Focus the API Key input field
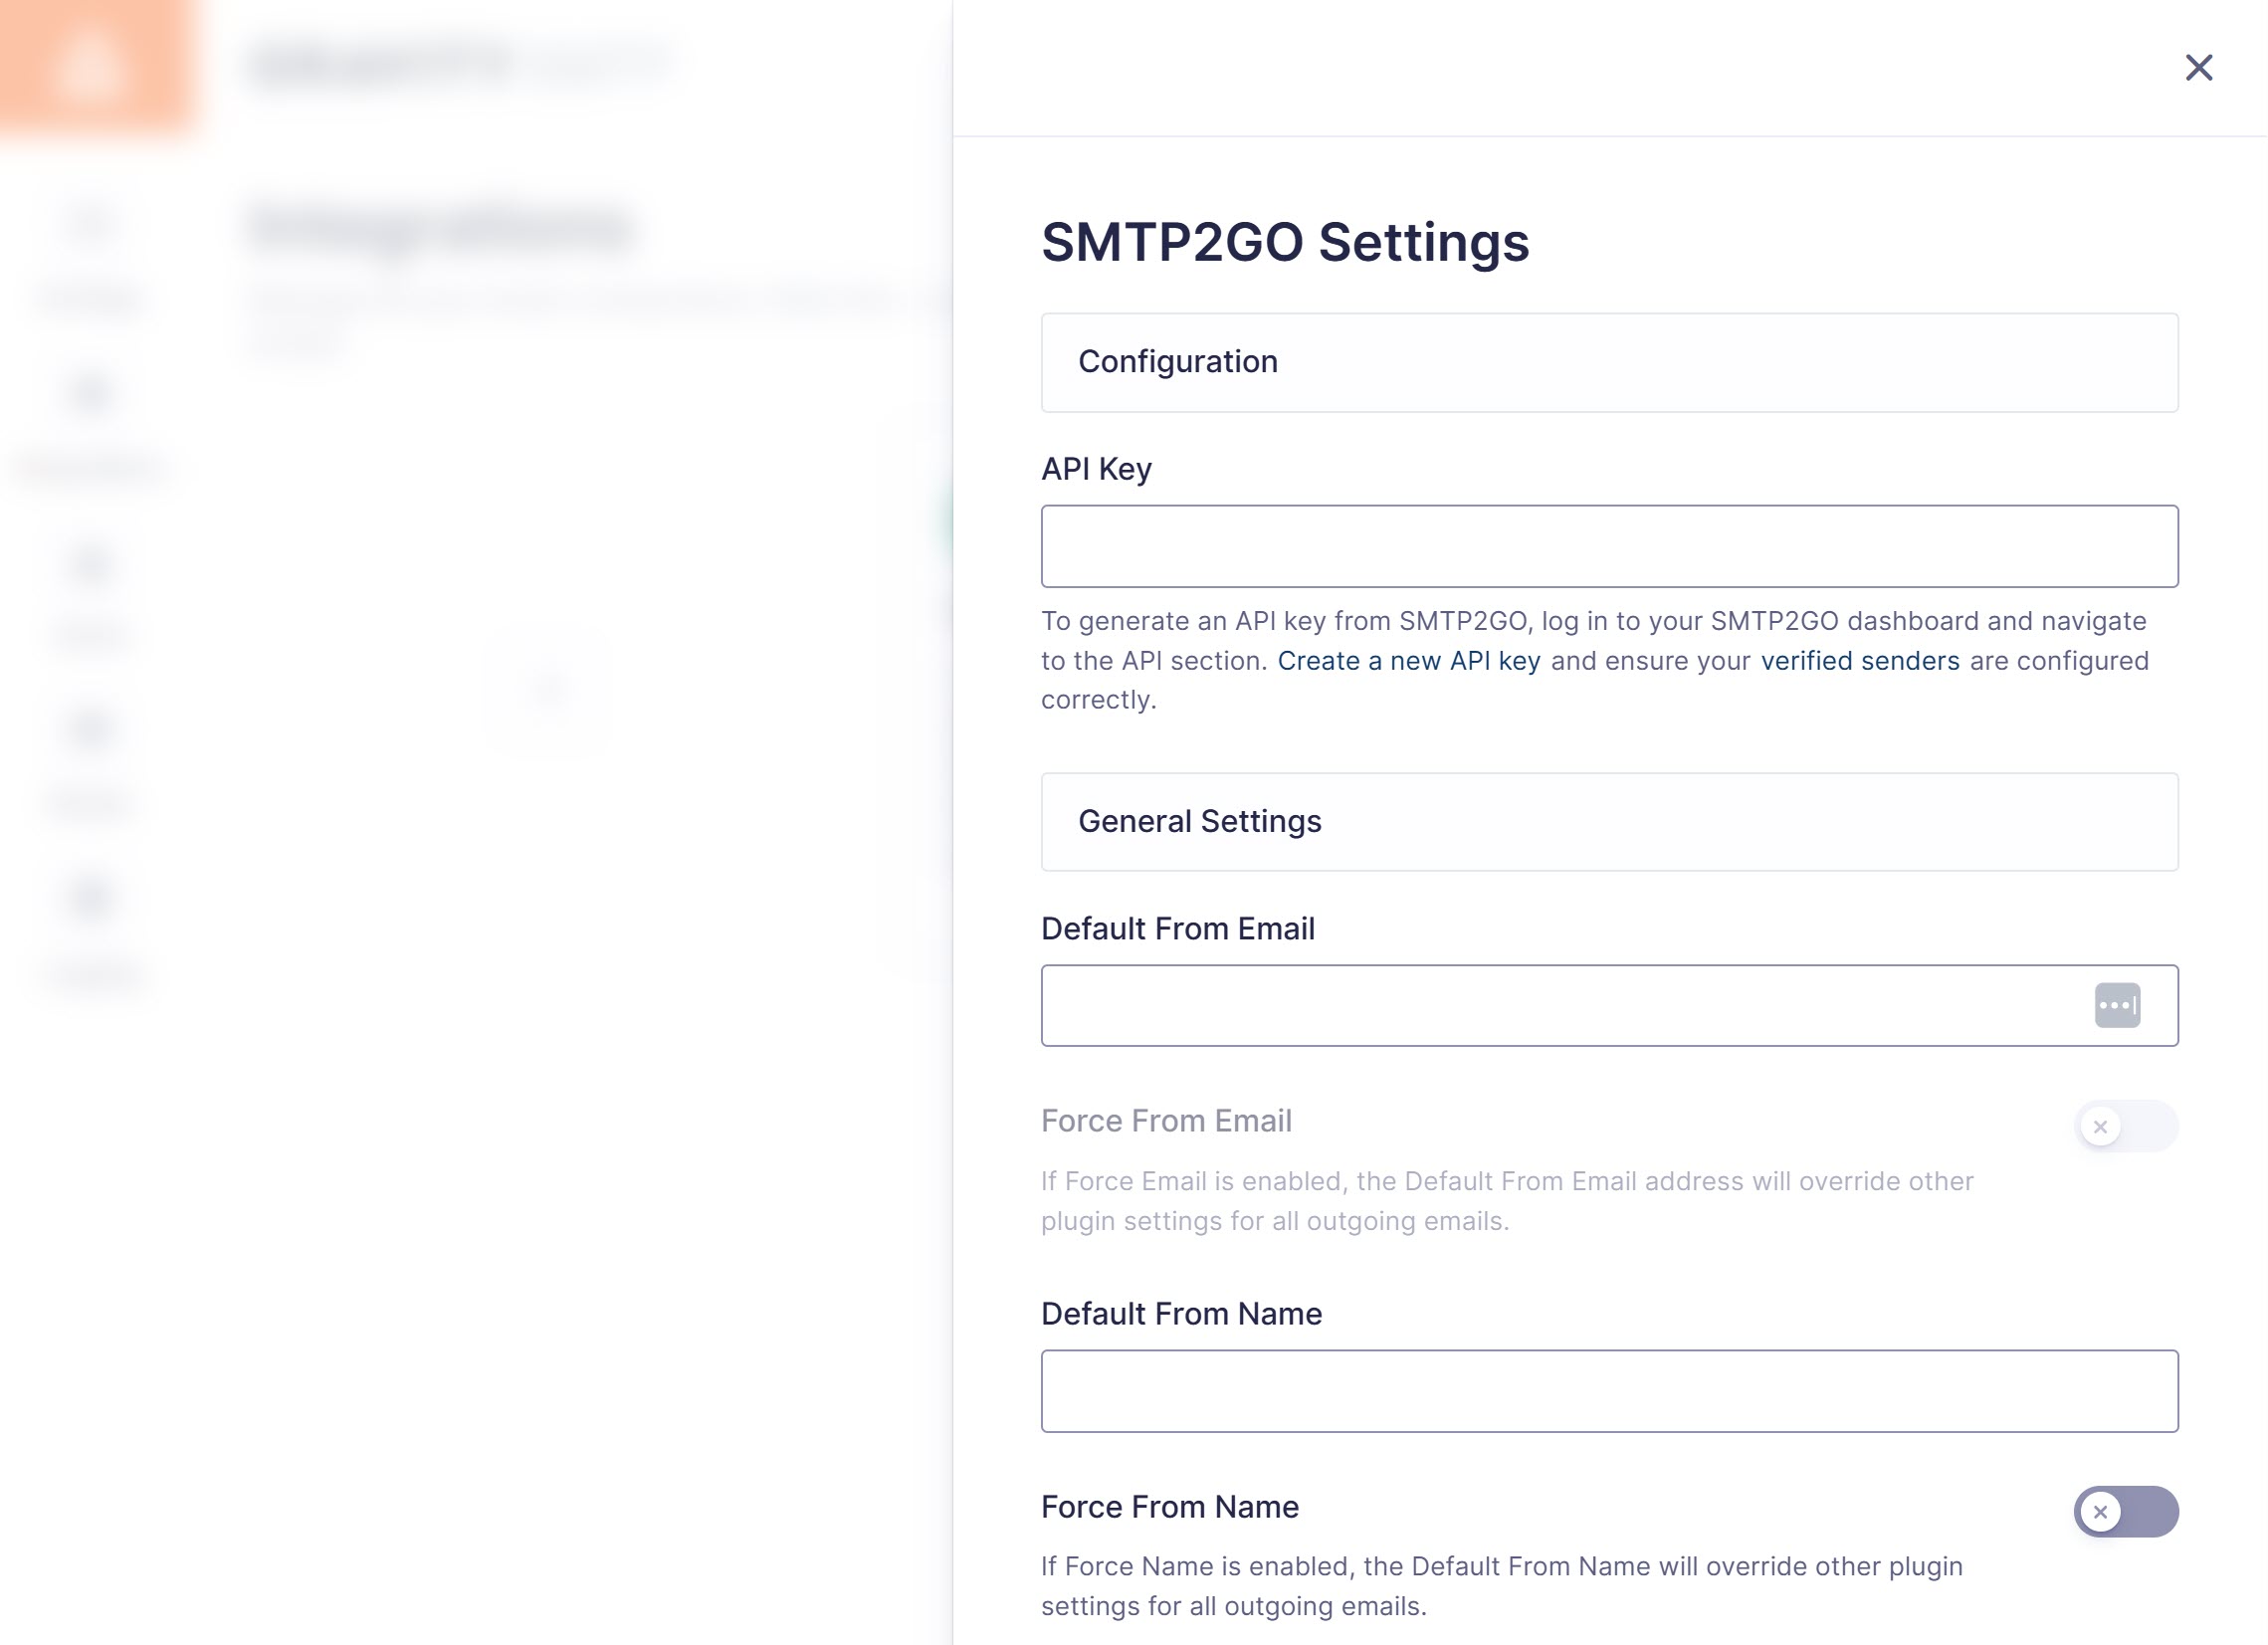The width and height of the screenshot is (2268, 1645). [x=1609, y=546]
